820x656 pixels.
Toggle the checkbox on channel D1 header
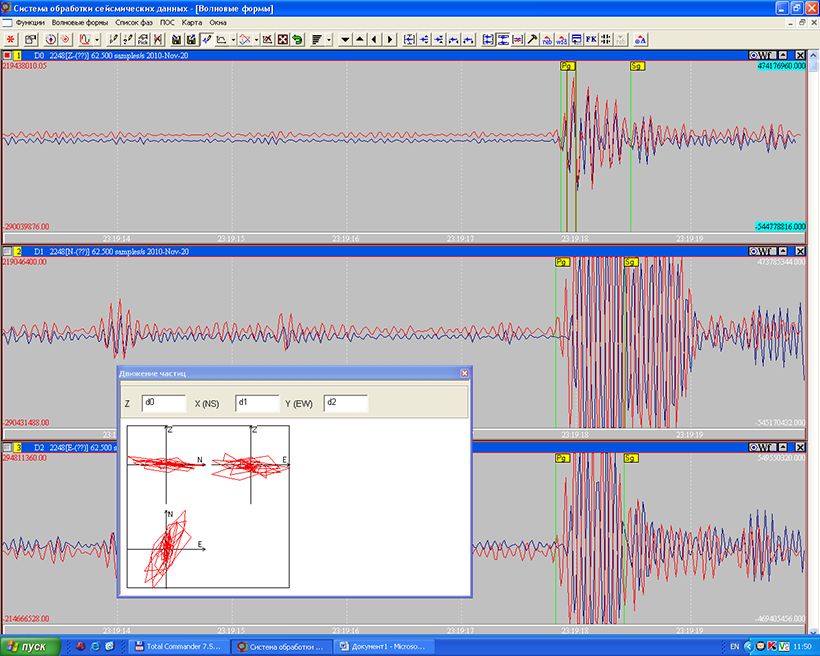click(7, 251)
